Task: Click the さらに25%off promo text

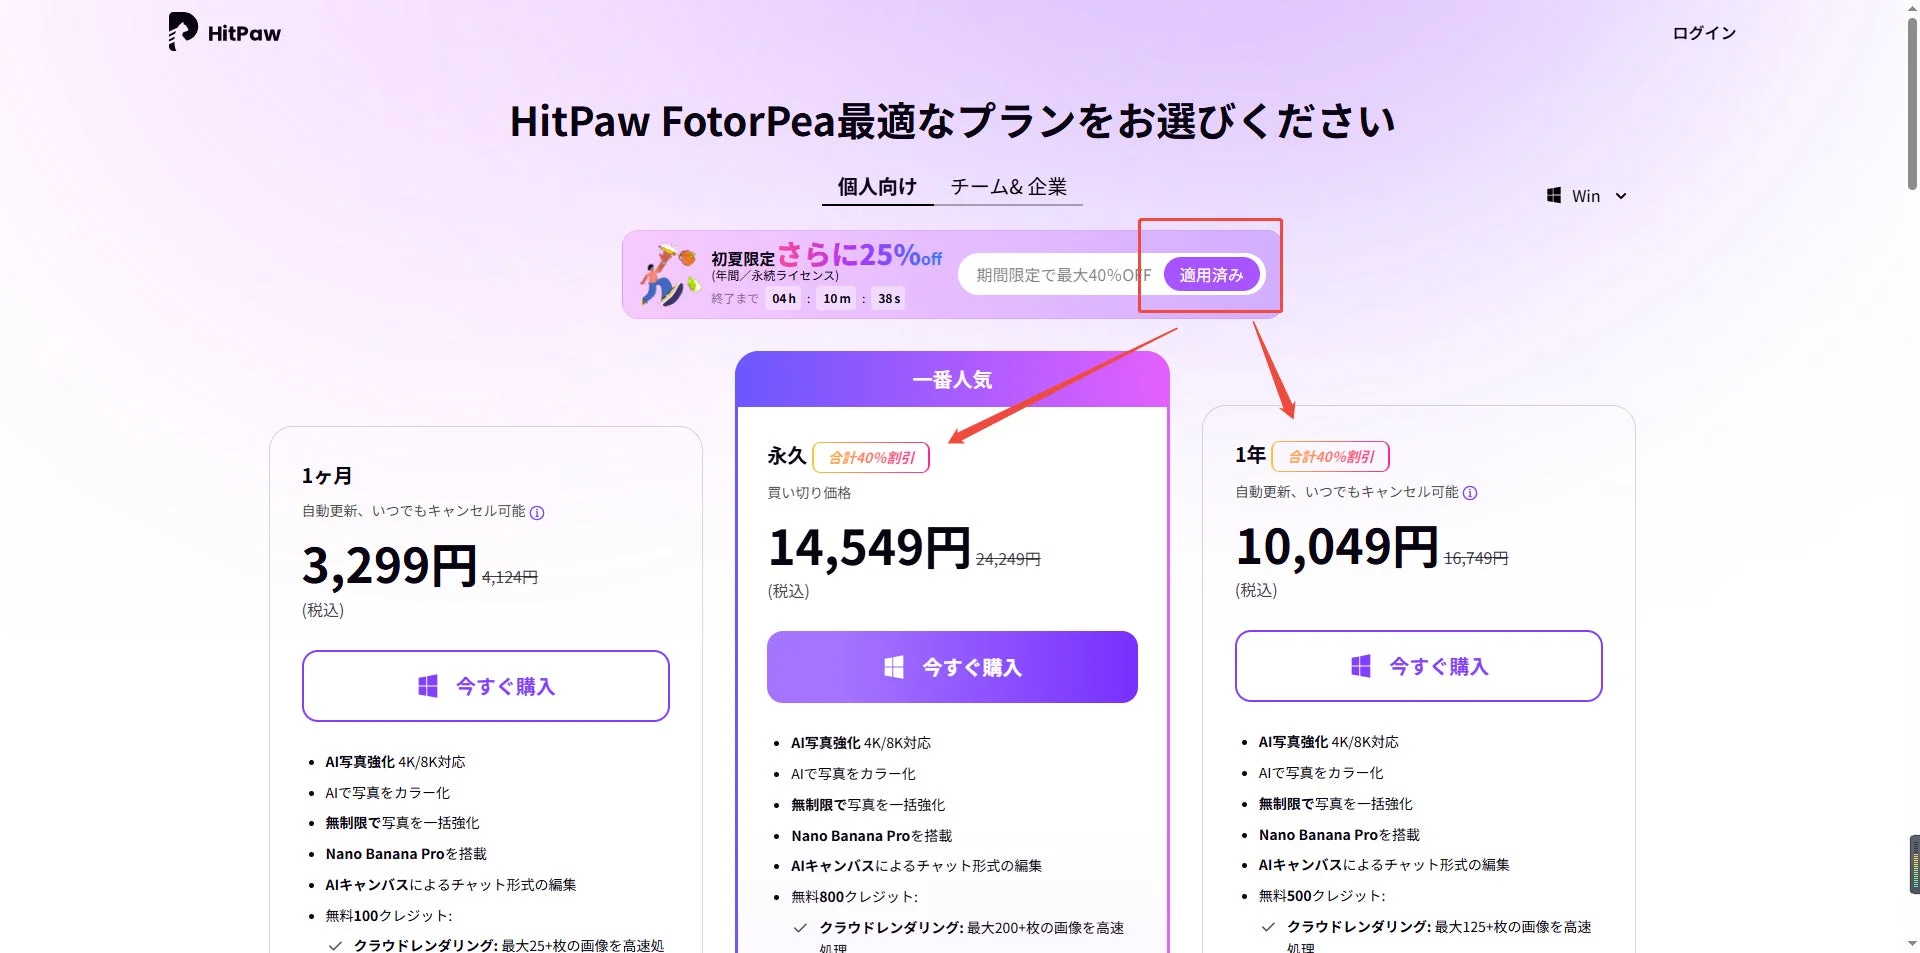Action: pos(859,255)
